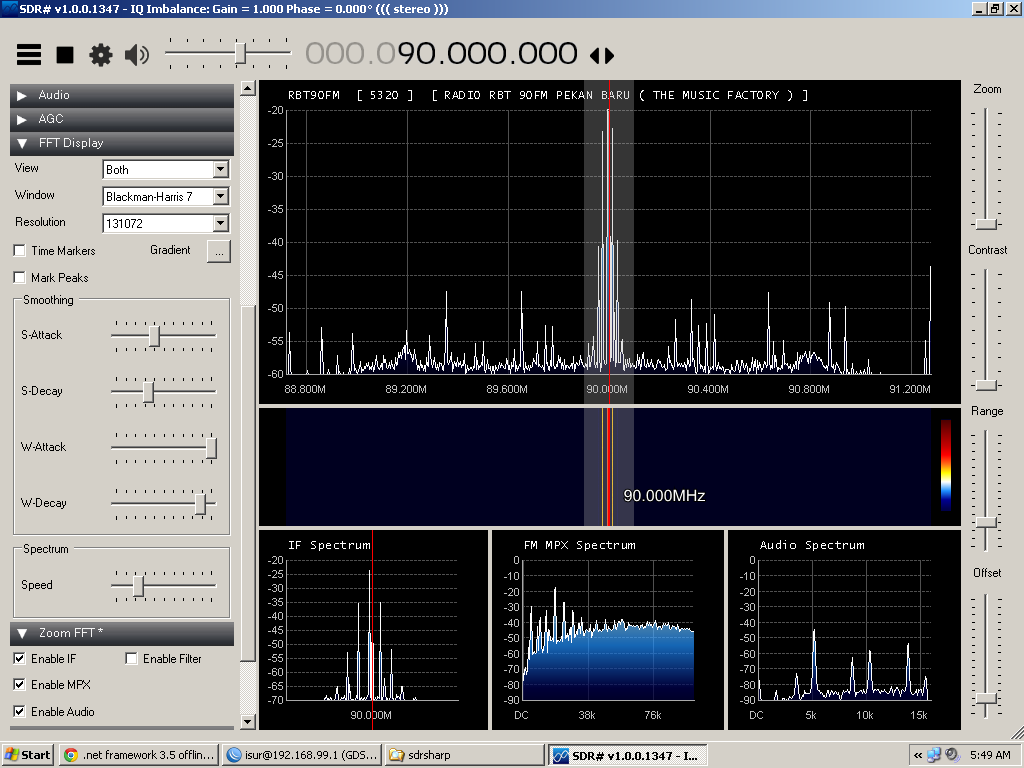Screen dimensions: 1024x768
Task: Open the Windows Start button
Action: pyautogui.click(x=27, y=755)
